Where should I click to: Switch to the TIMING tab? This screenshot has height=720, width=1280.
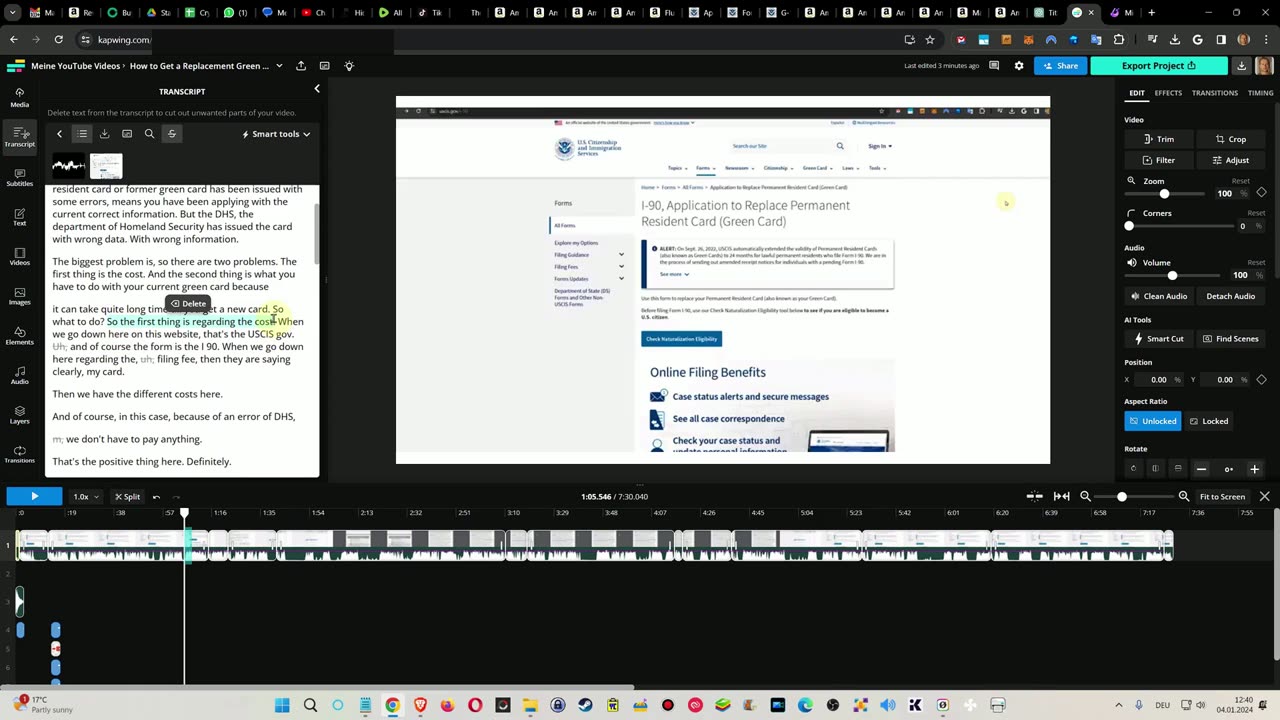tap(1260, 93)
